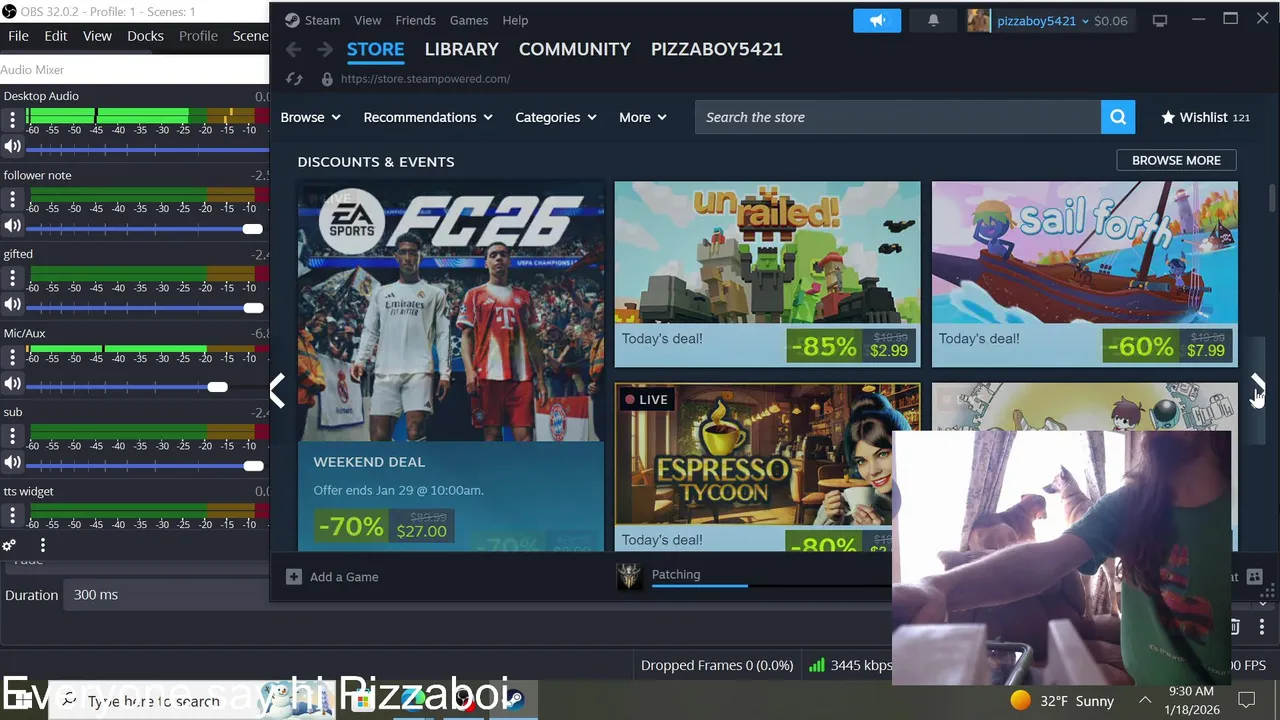Open Steam's Help menu
This screenshot has height=720, width=1280.
515,20
